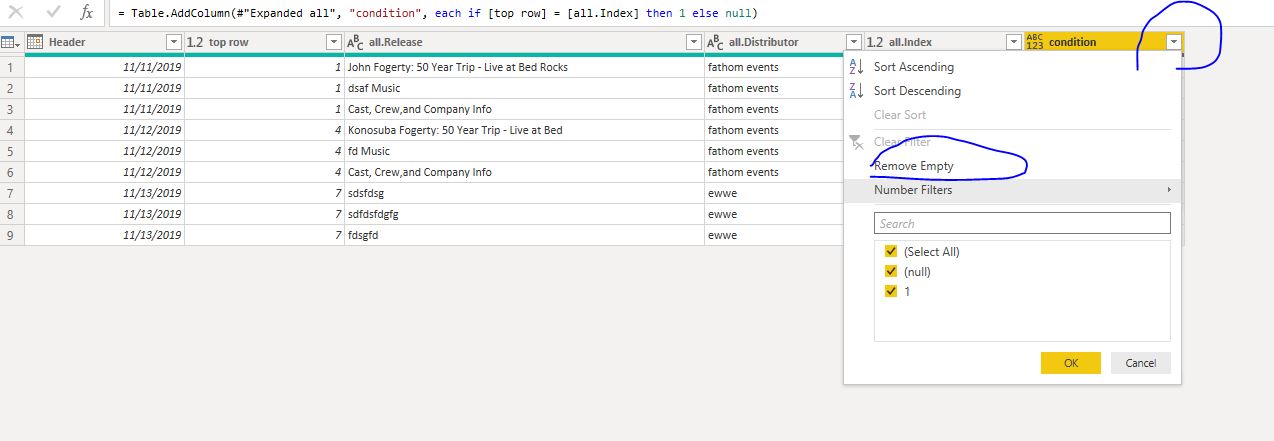The height and width of the screenshot is (441, 1274).
Task: Click the Clear Filter funnel icon
Action: coord(856,142)
